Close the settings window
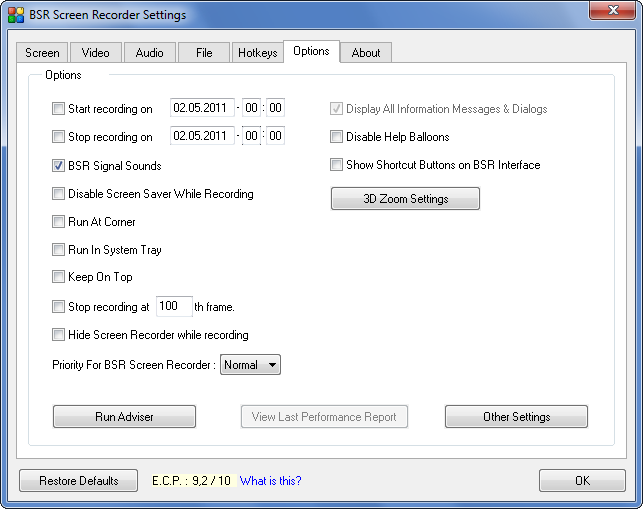643x509 pixels. point(613,10)
